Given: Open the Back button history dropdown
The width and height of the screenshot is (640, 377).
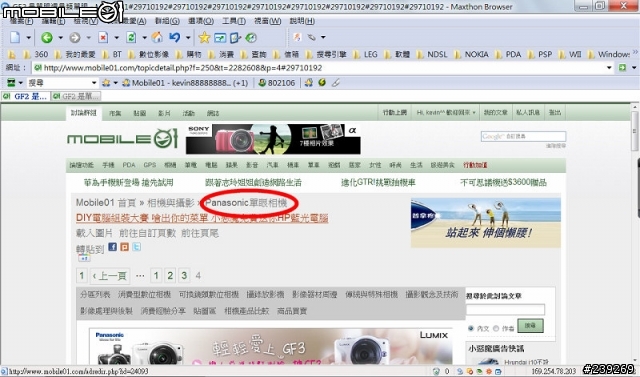Looking at the screenshot, I should 60,38.
